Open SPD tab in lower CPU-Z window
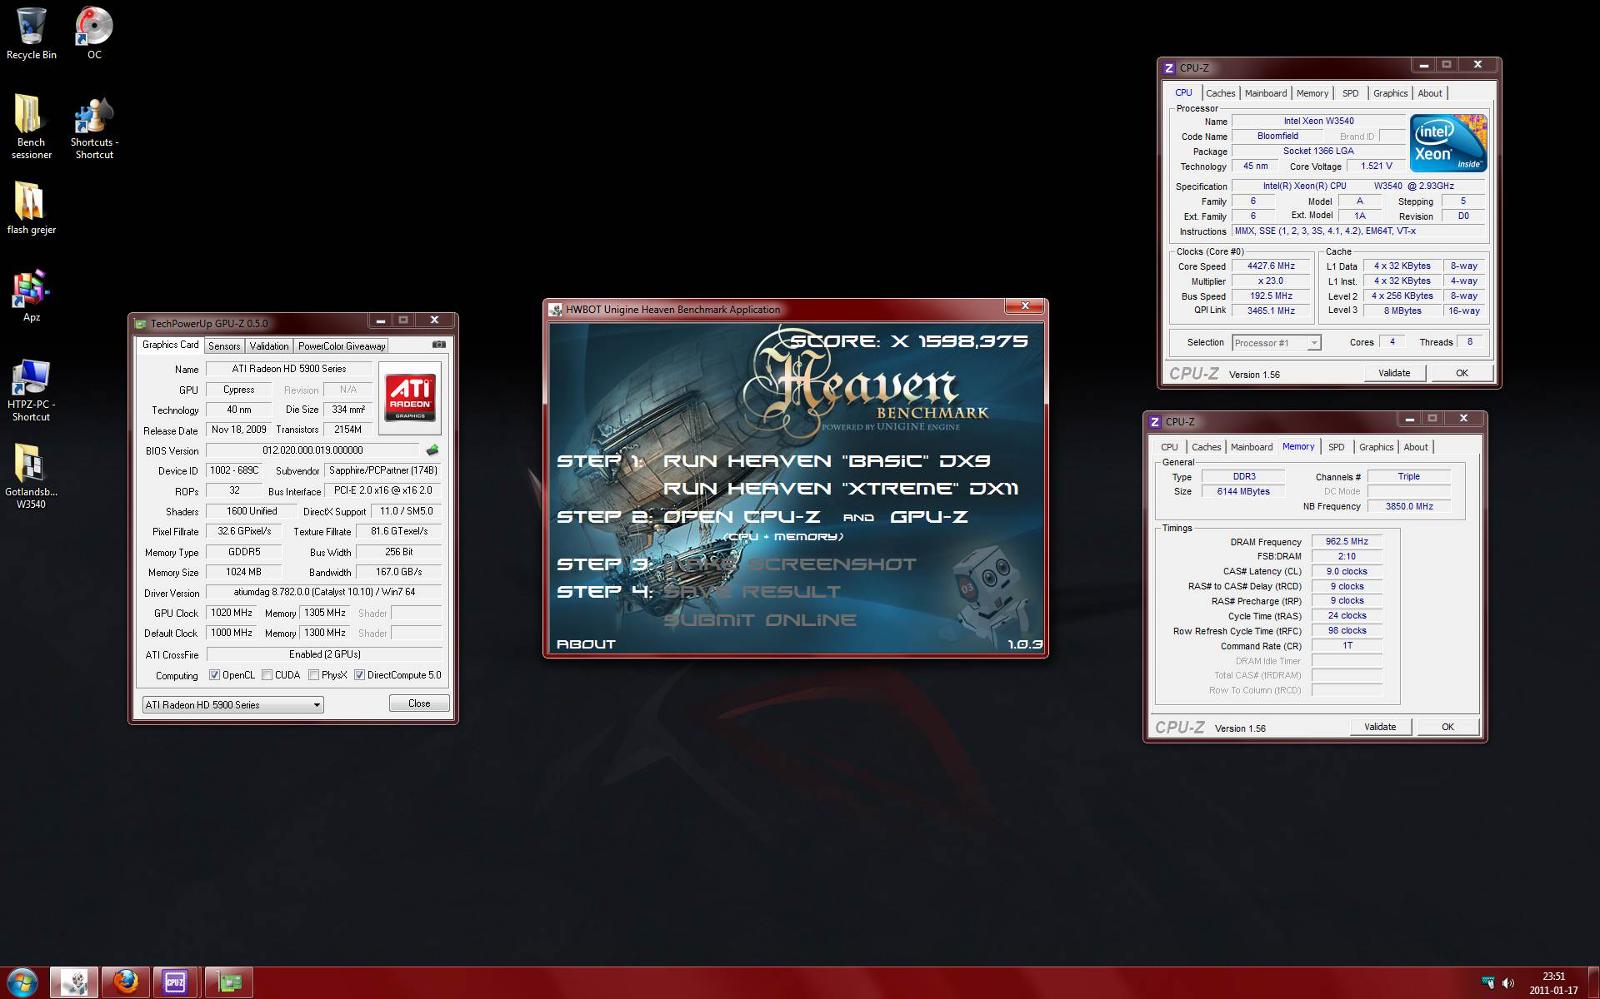 1336,447
